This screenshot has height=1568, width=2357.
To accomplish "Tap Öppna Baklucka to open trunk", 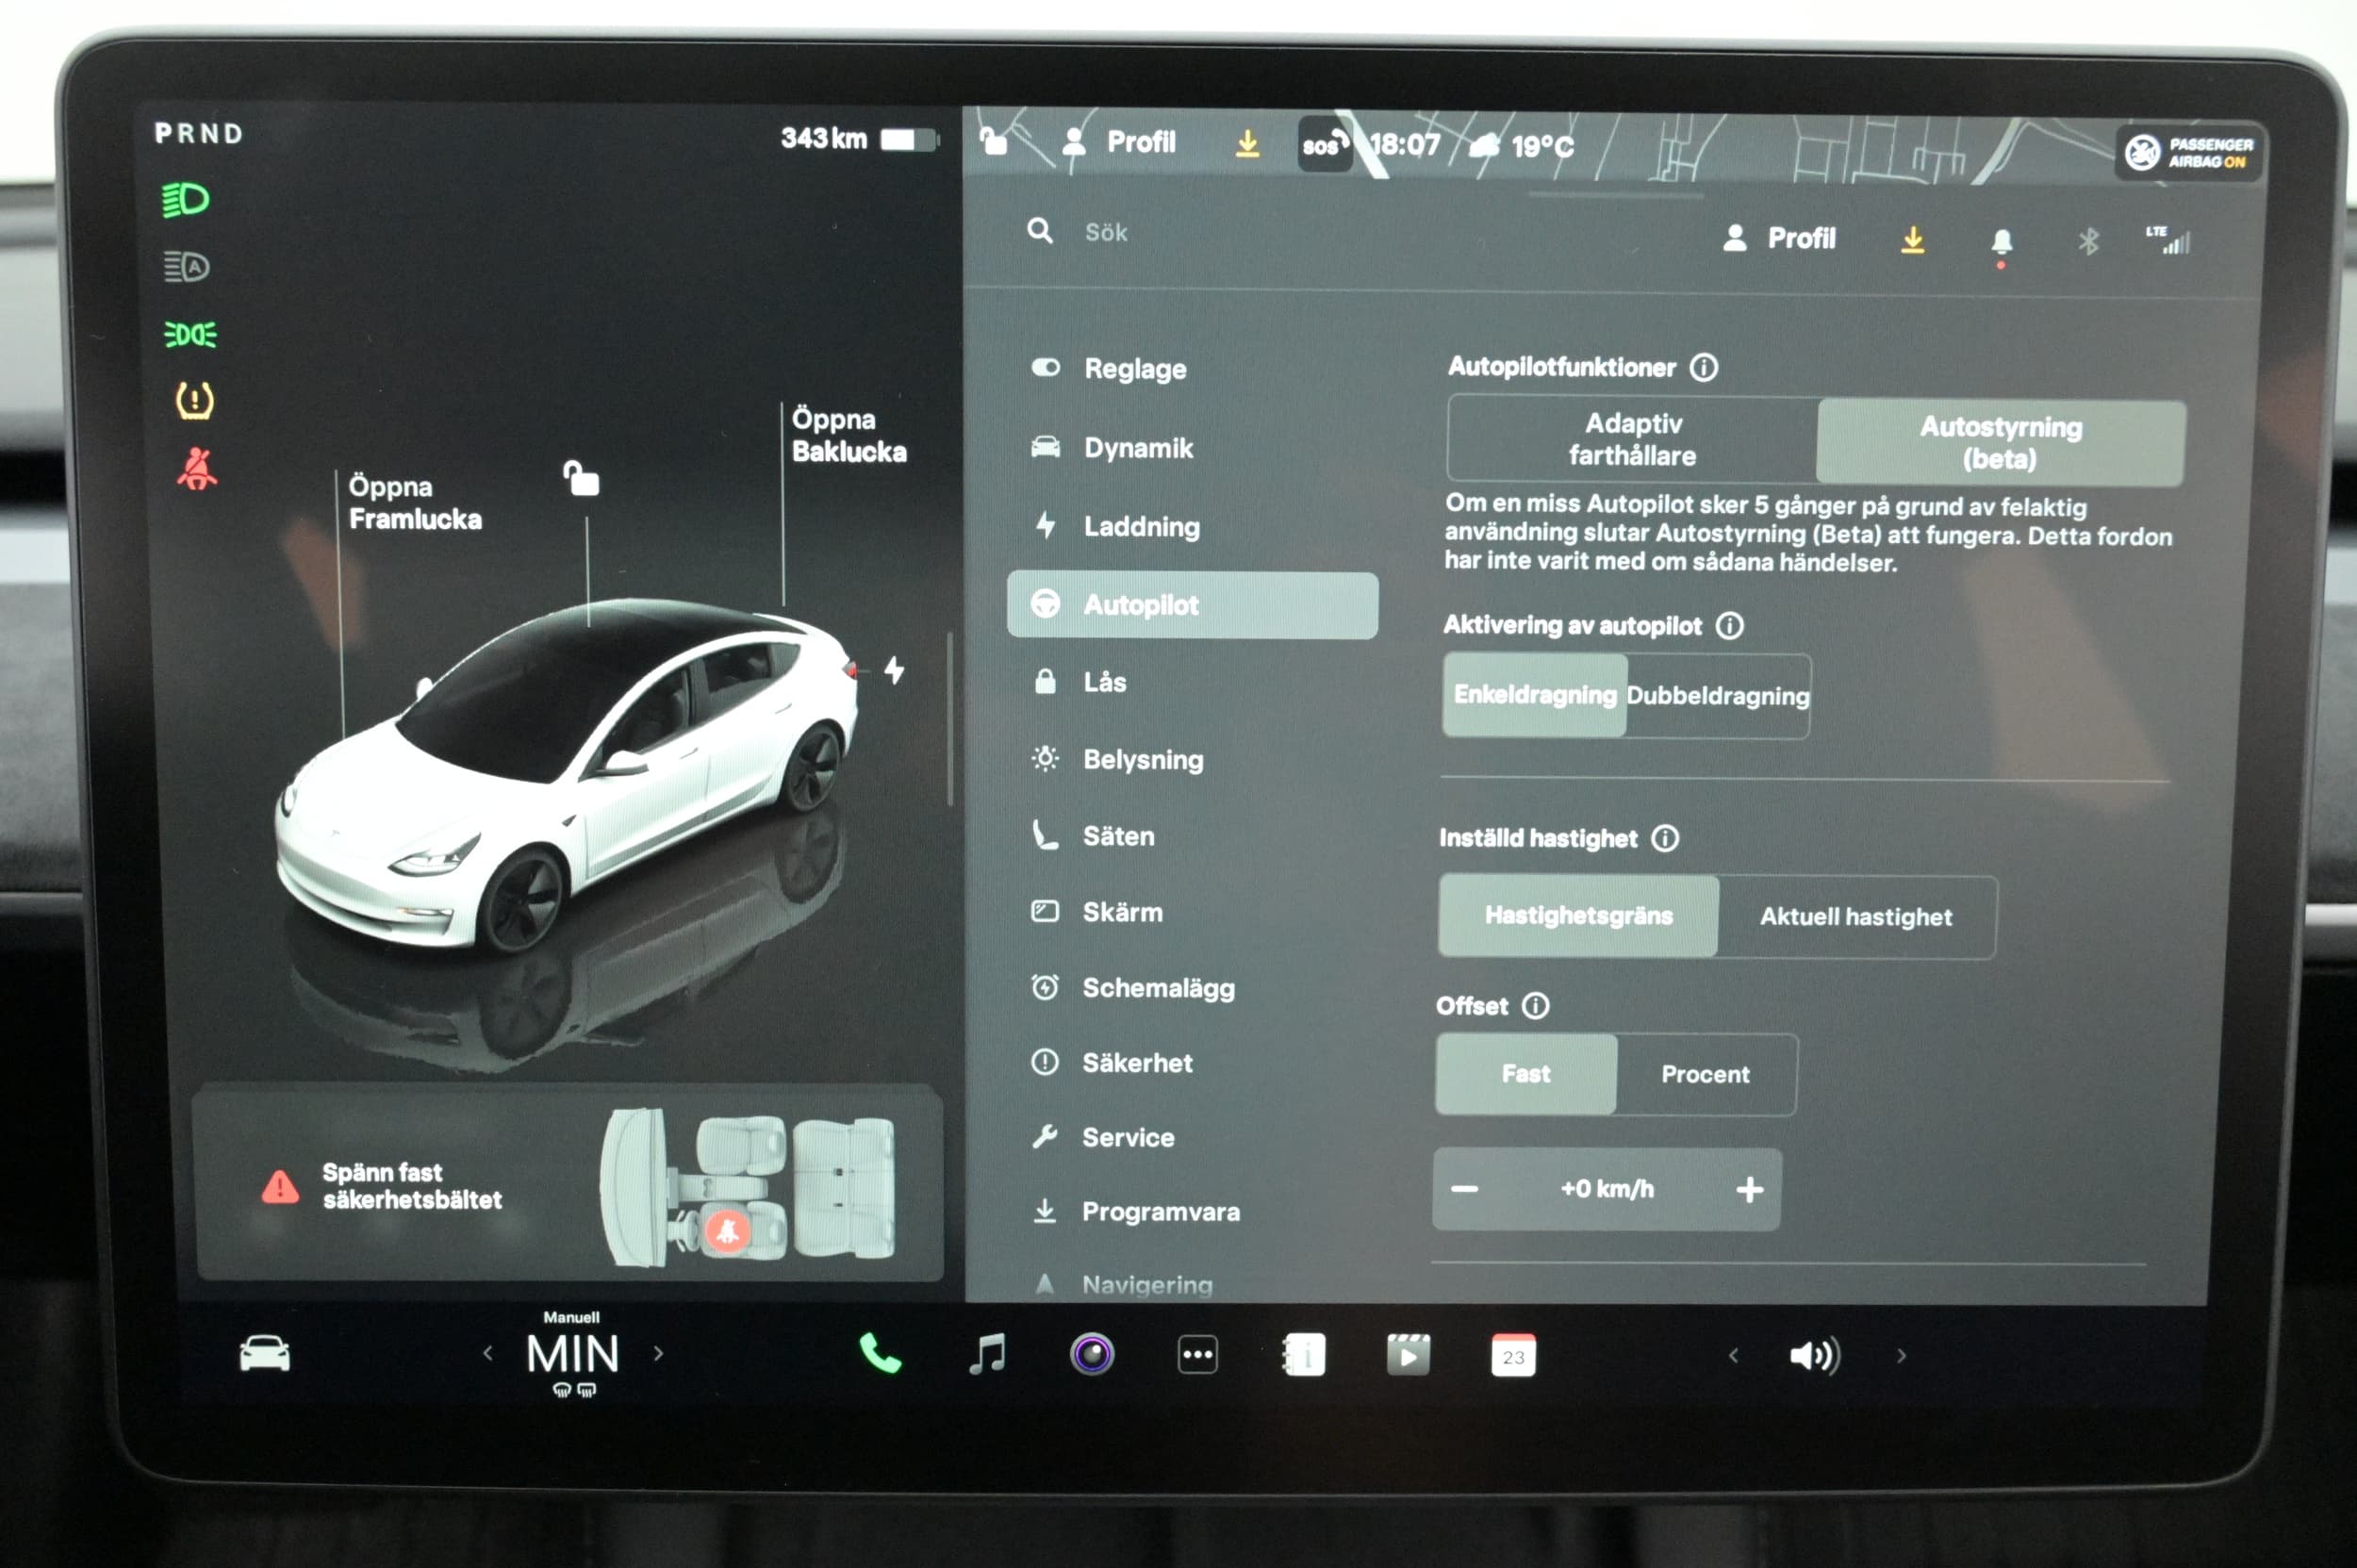I will (849, 436).
